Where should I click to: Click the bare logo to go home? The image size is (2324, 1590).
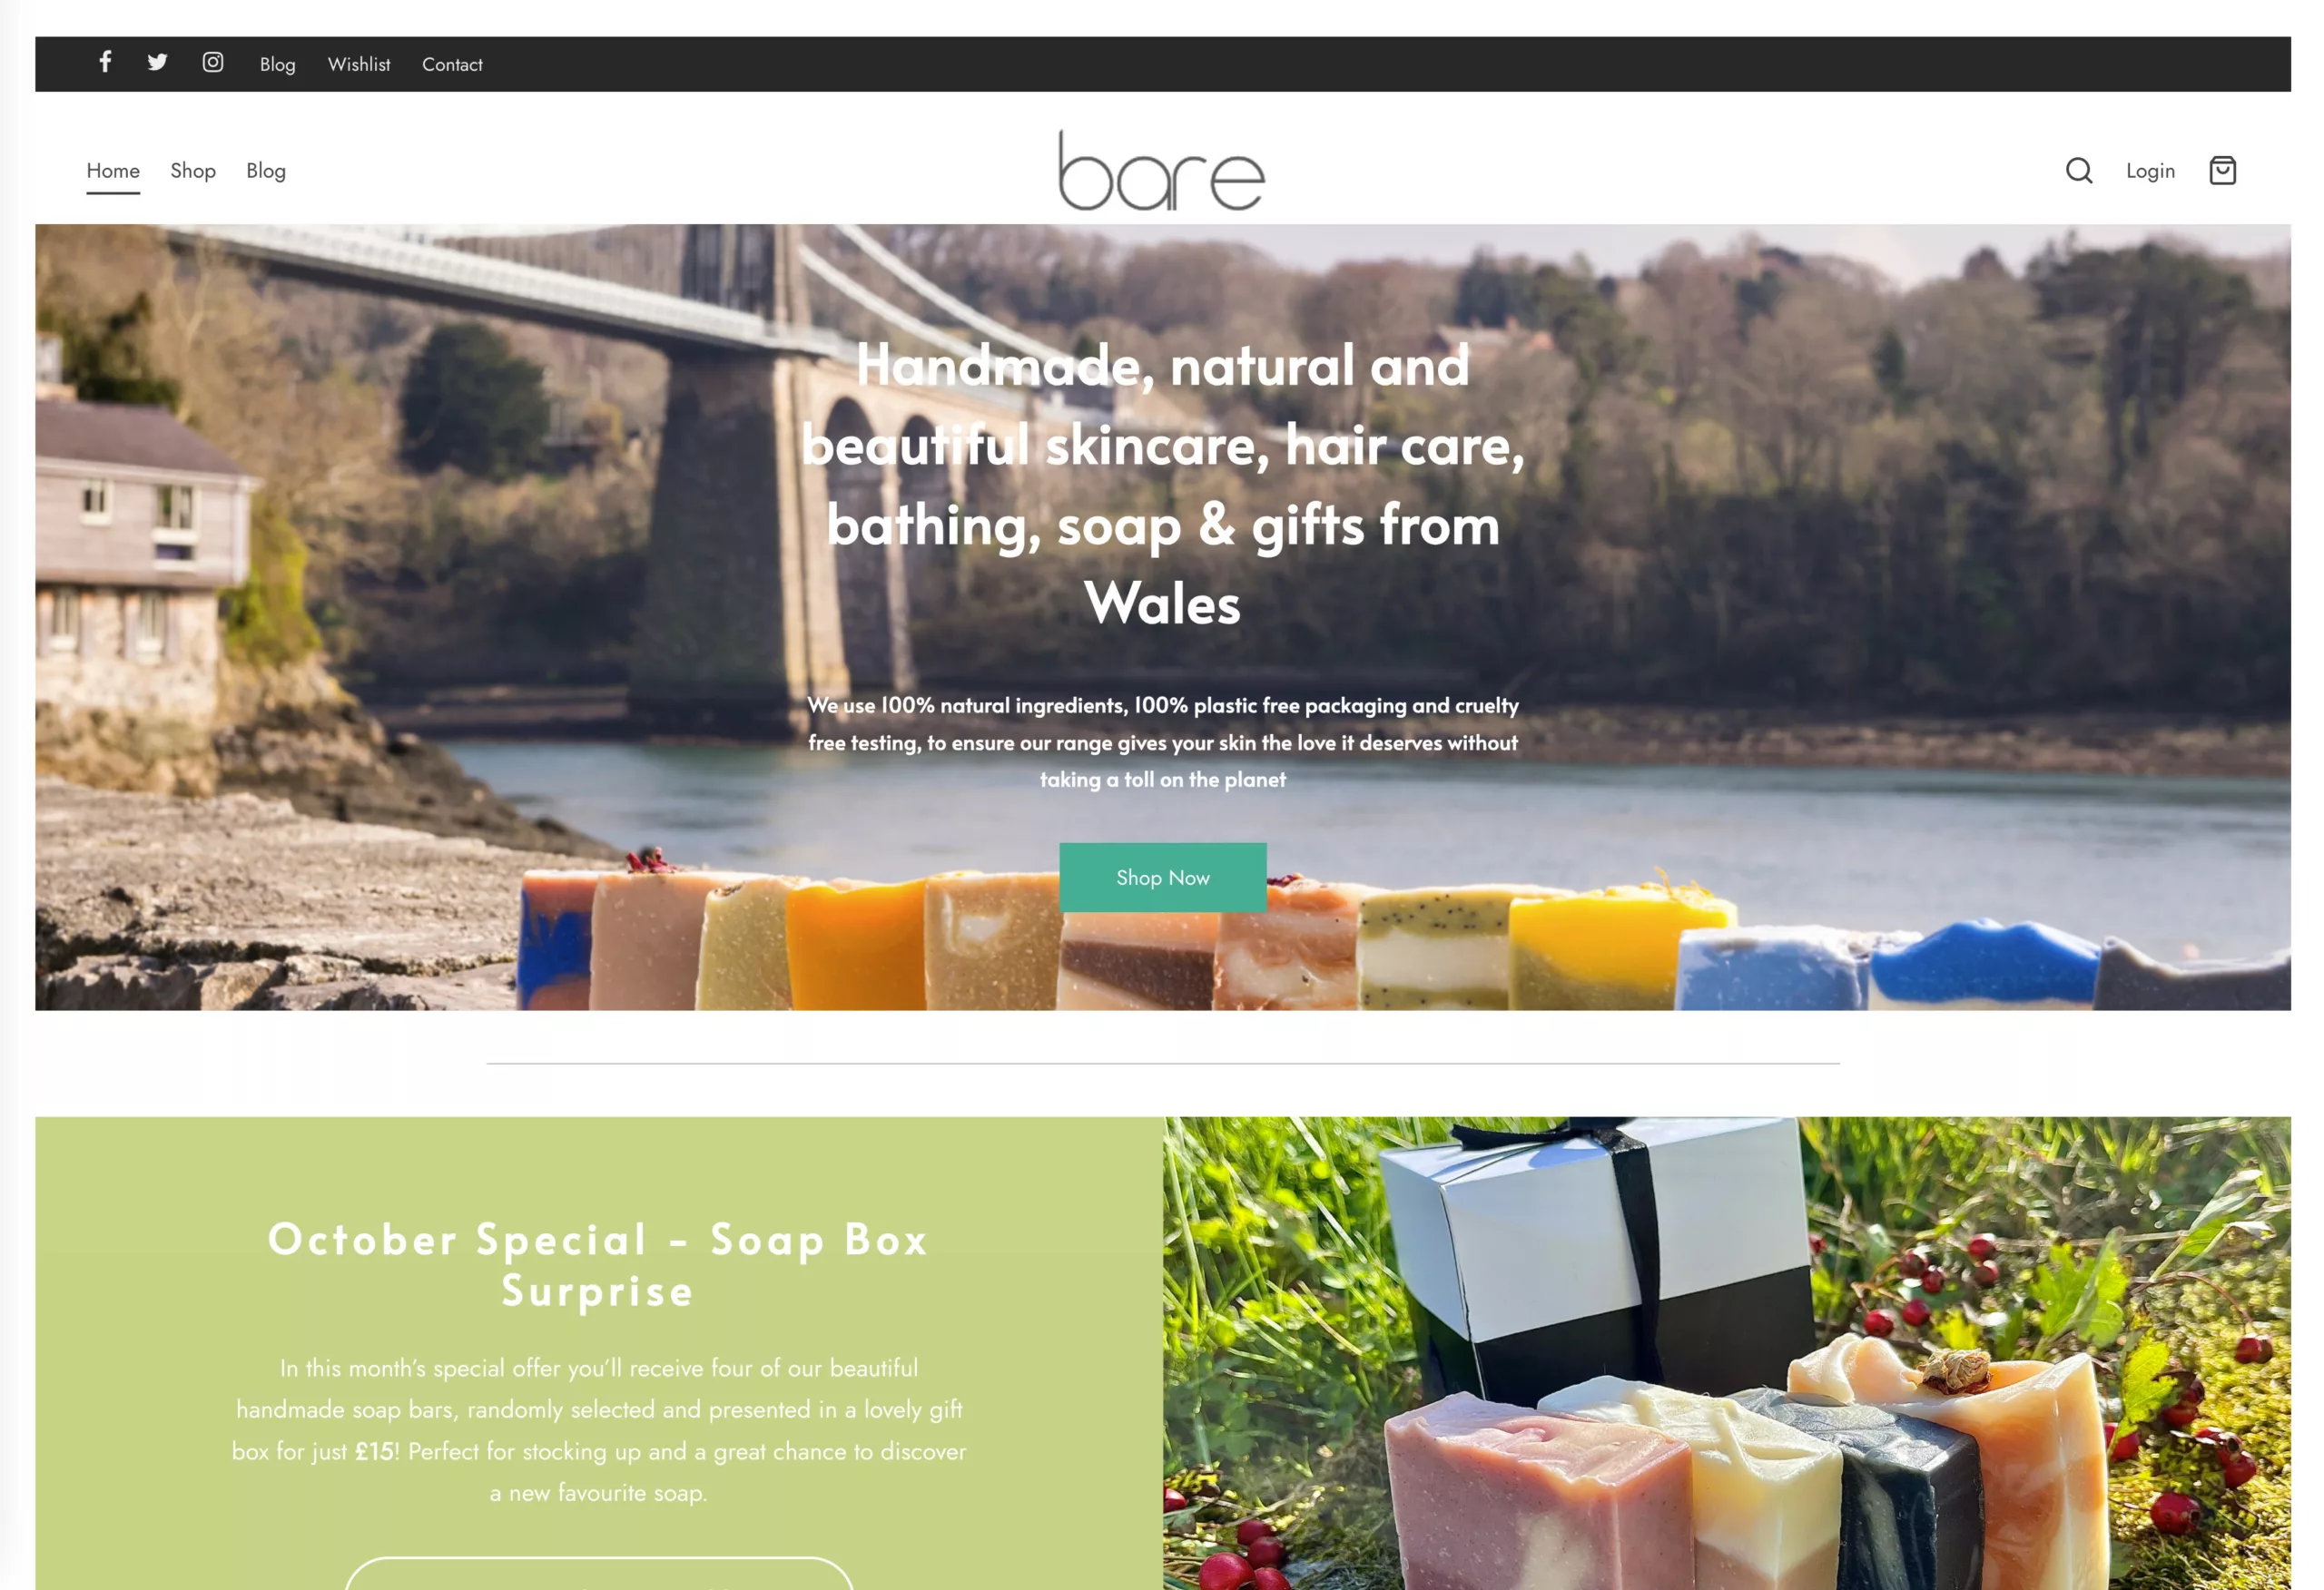[x=1162, y=170]
